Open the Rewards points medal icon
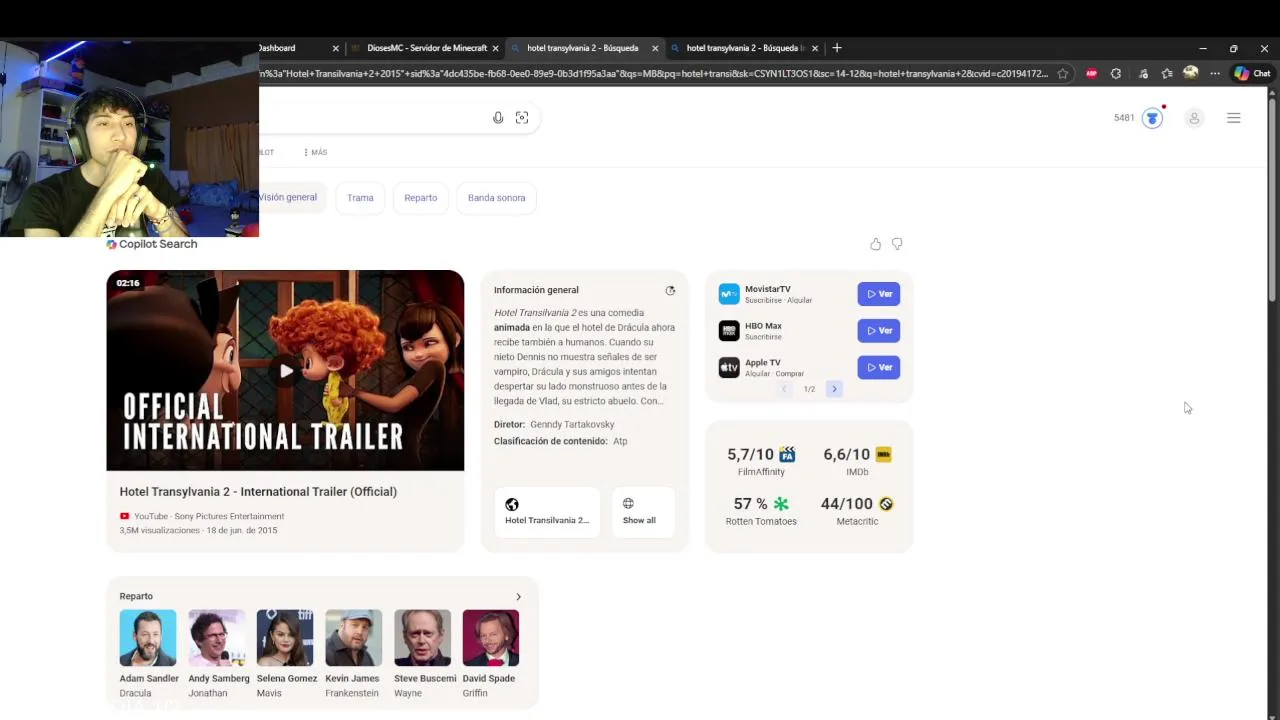 point(1153,118)
